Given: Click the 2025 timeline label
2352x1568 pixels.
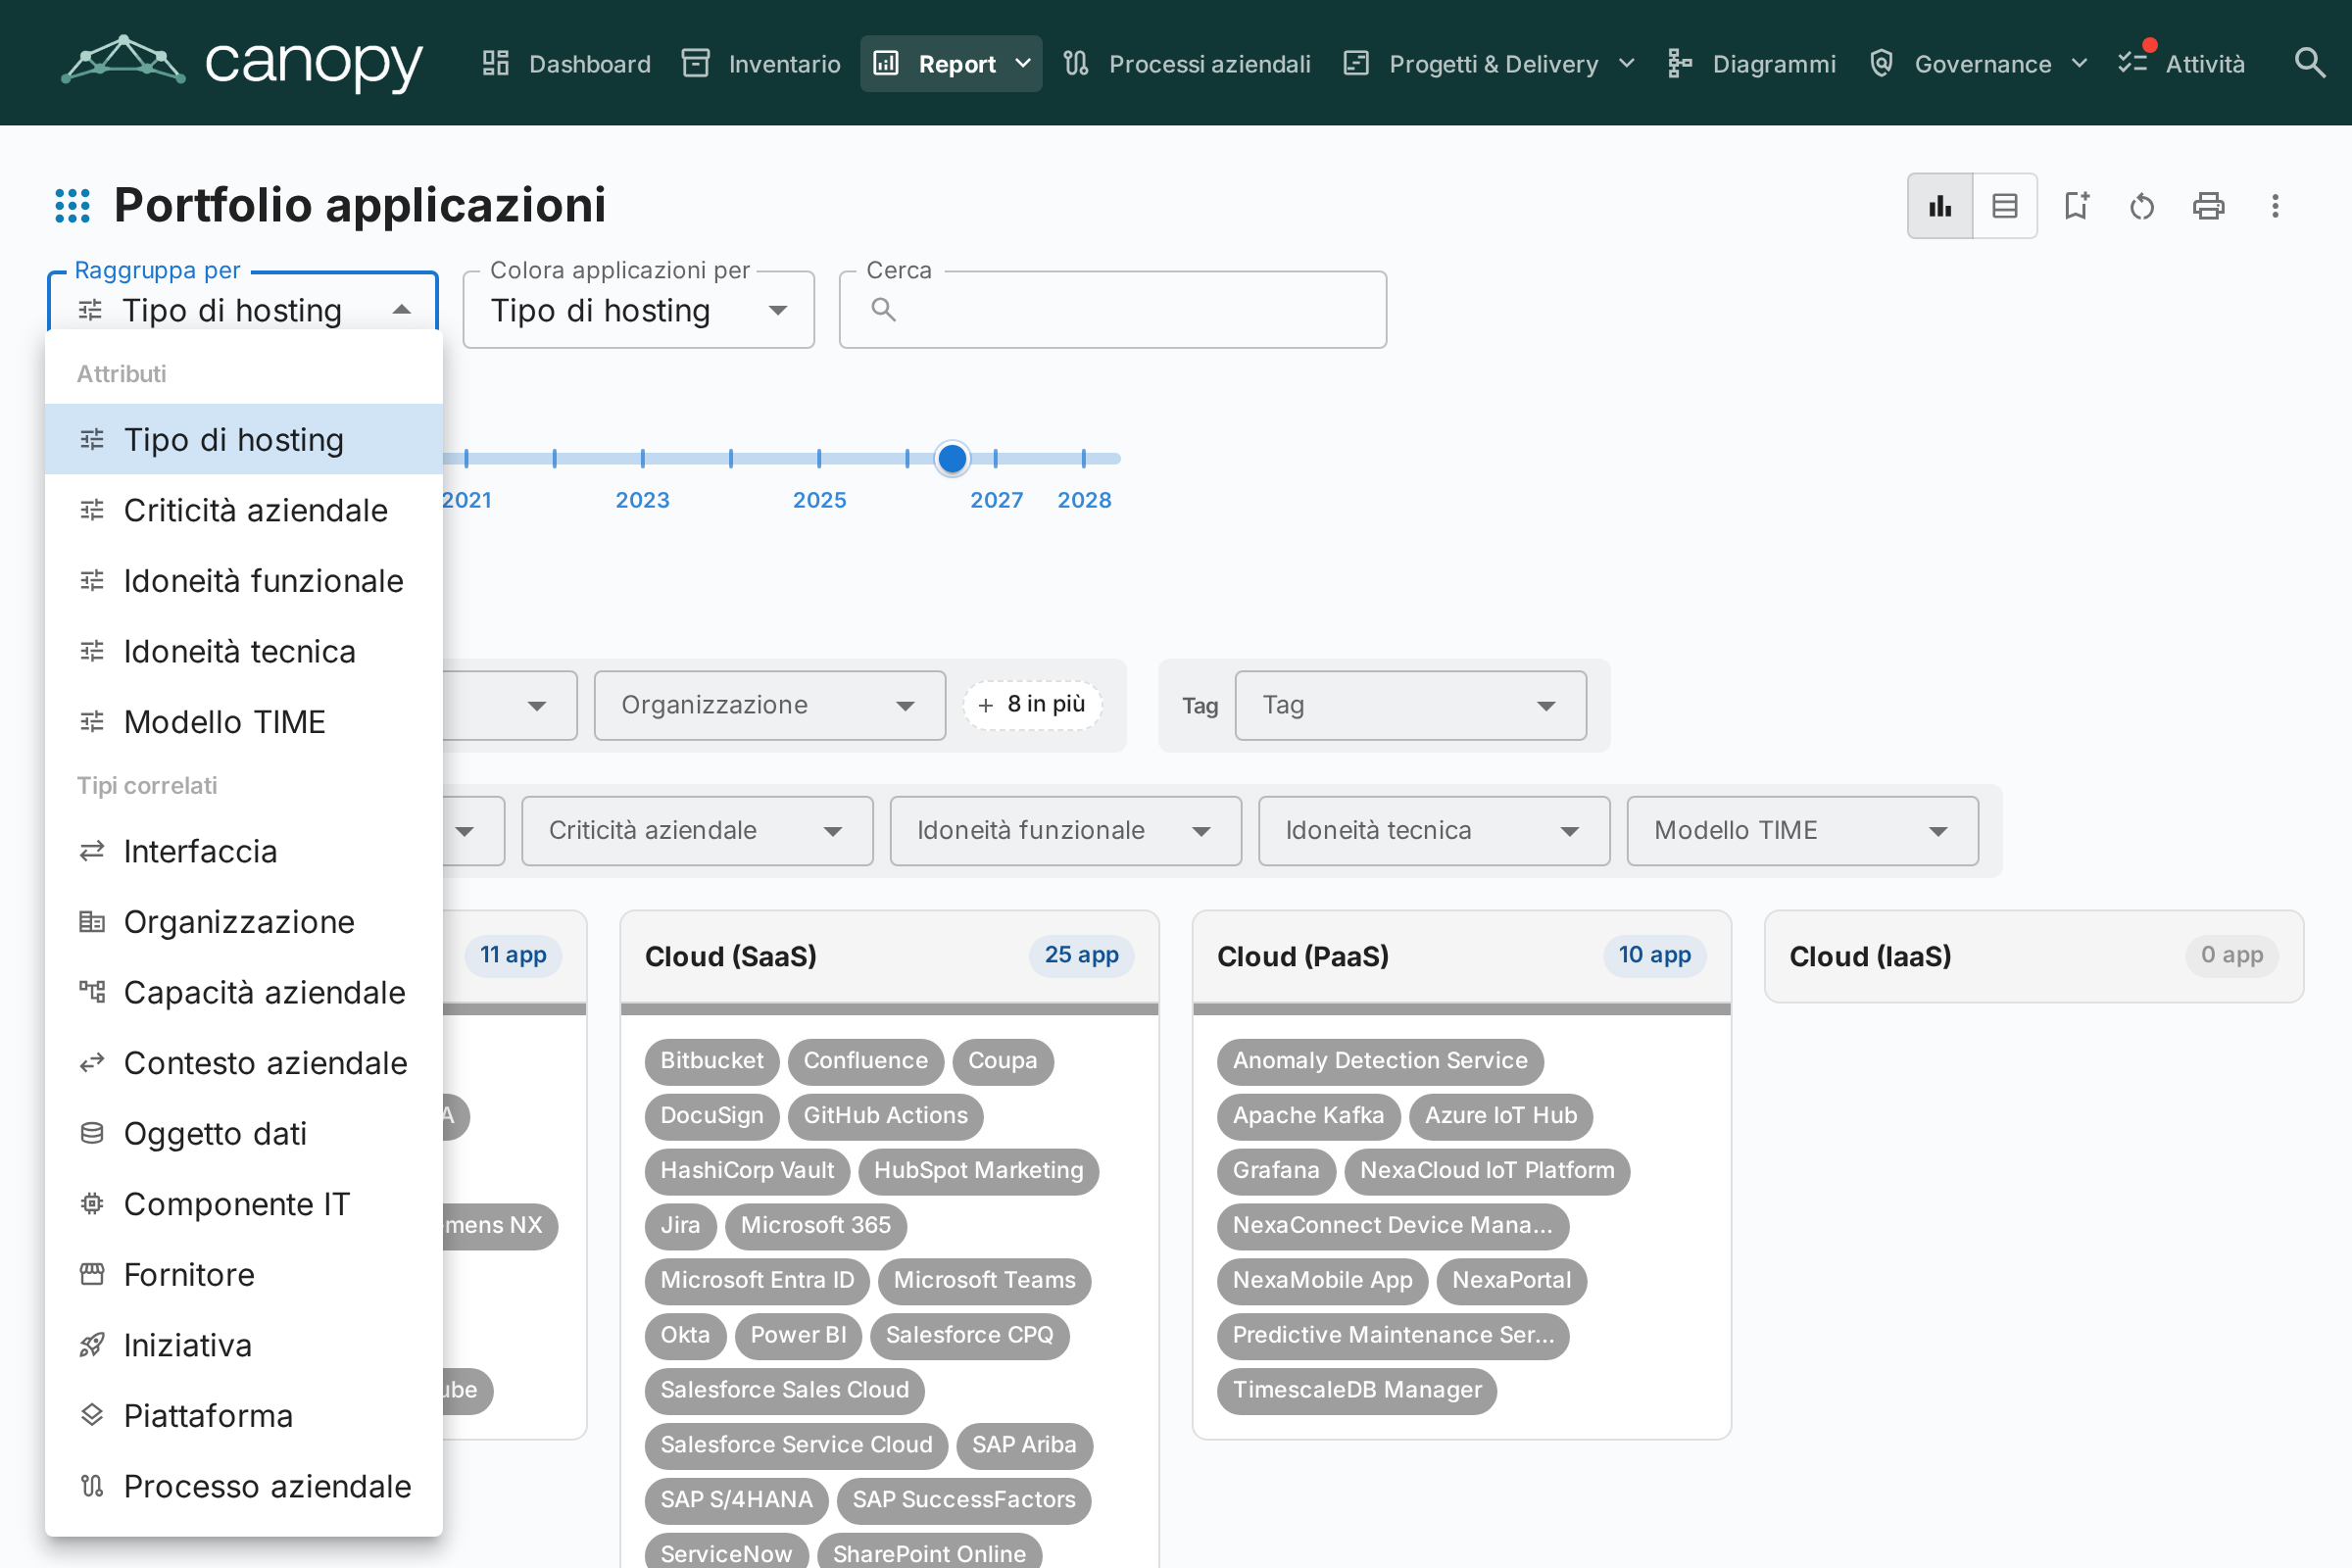Looking at the screenshot, I should pyautogui.click(x=819, y=500).
